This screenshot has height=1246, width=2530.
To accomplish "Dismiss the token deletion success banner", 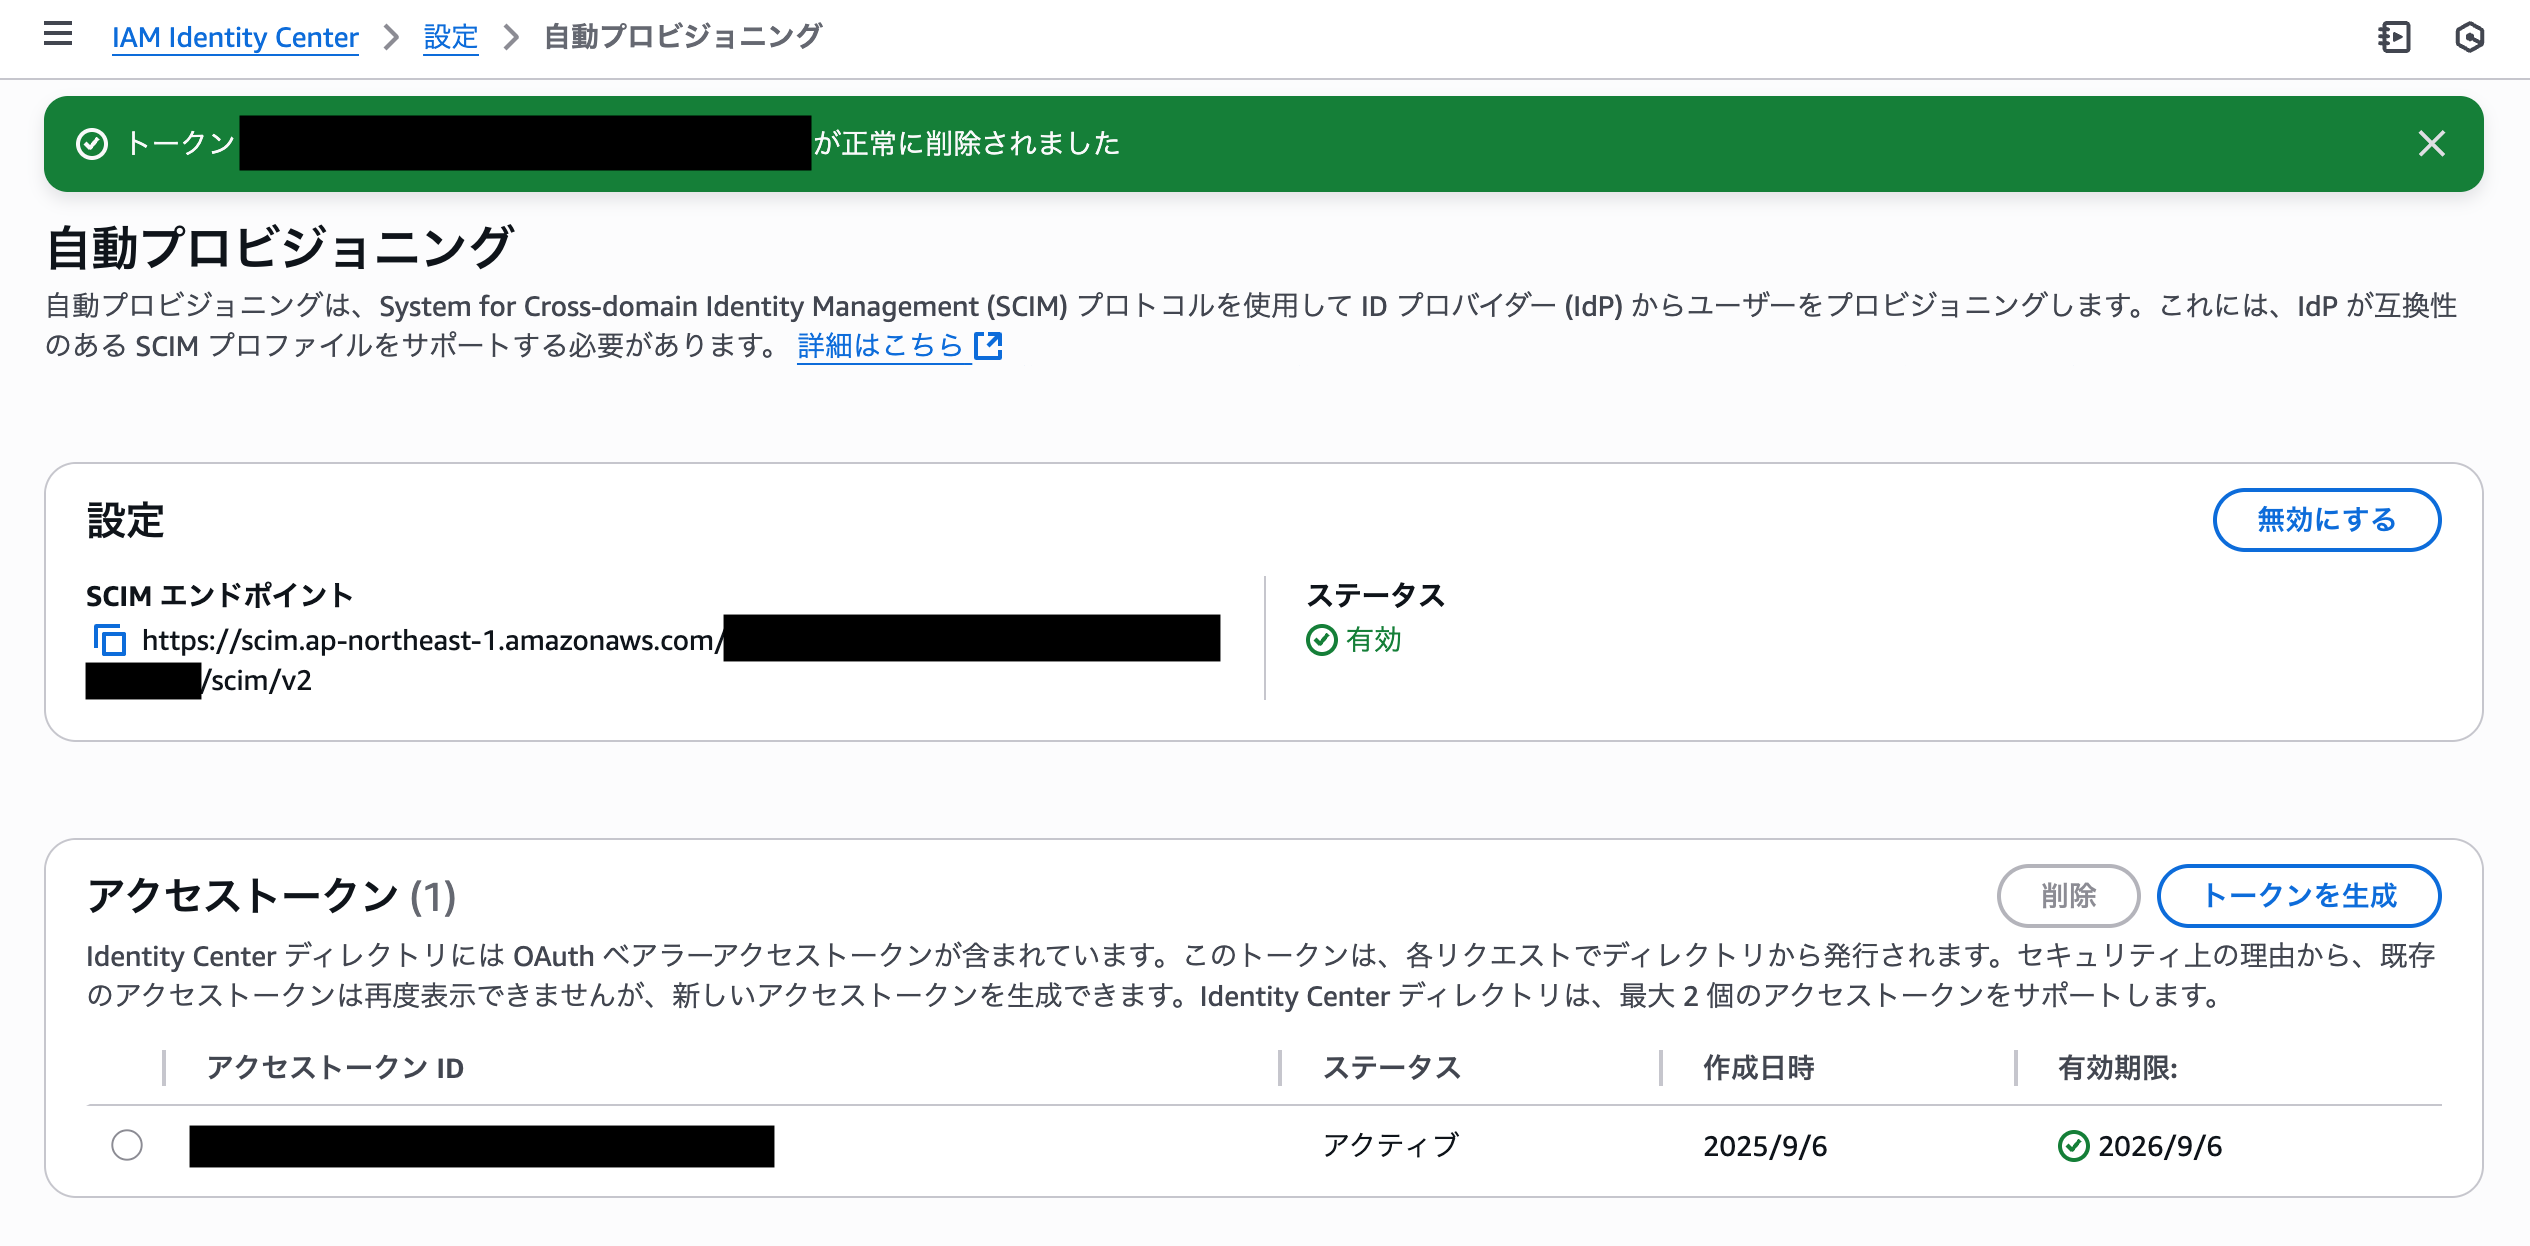I will (x=2432, y=144).
